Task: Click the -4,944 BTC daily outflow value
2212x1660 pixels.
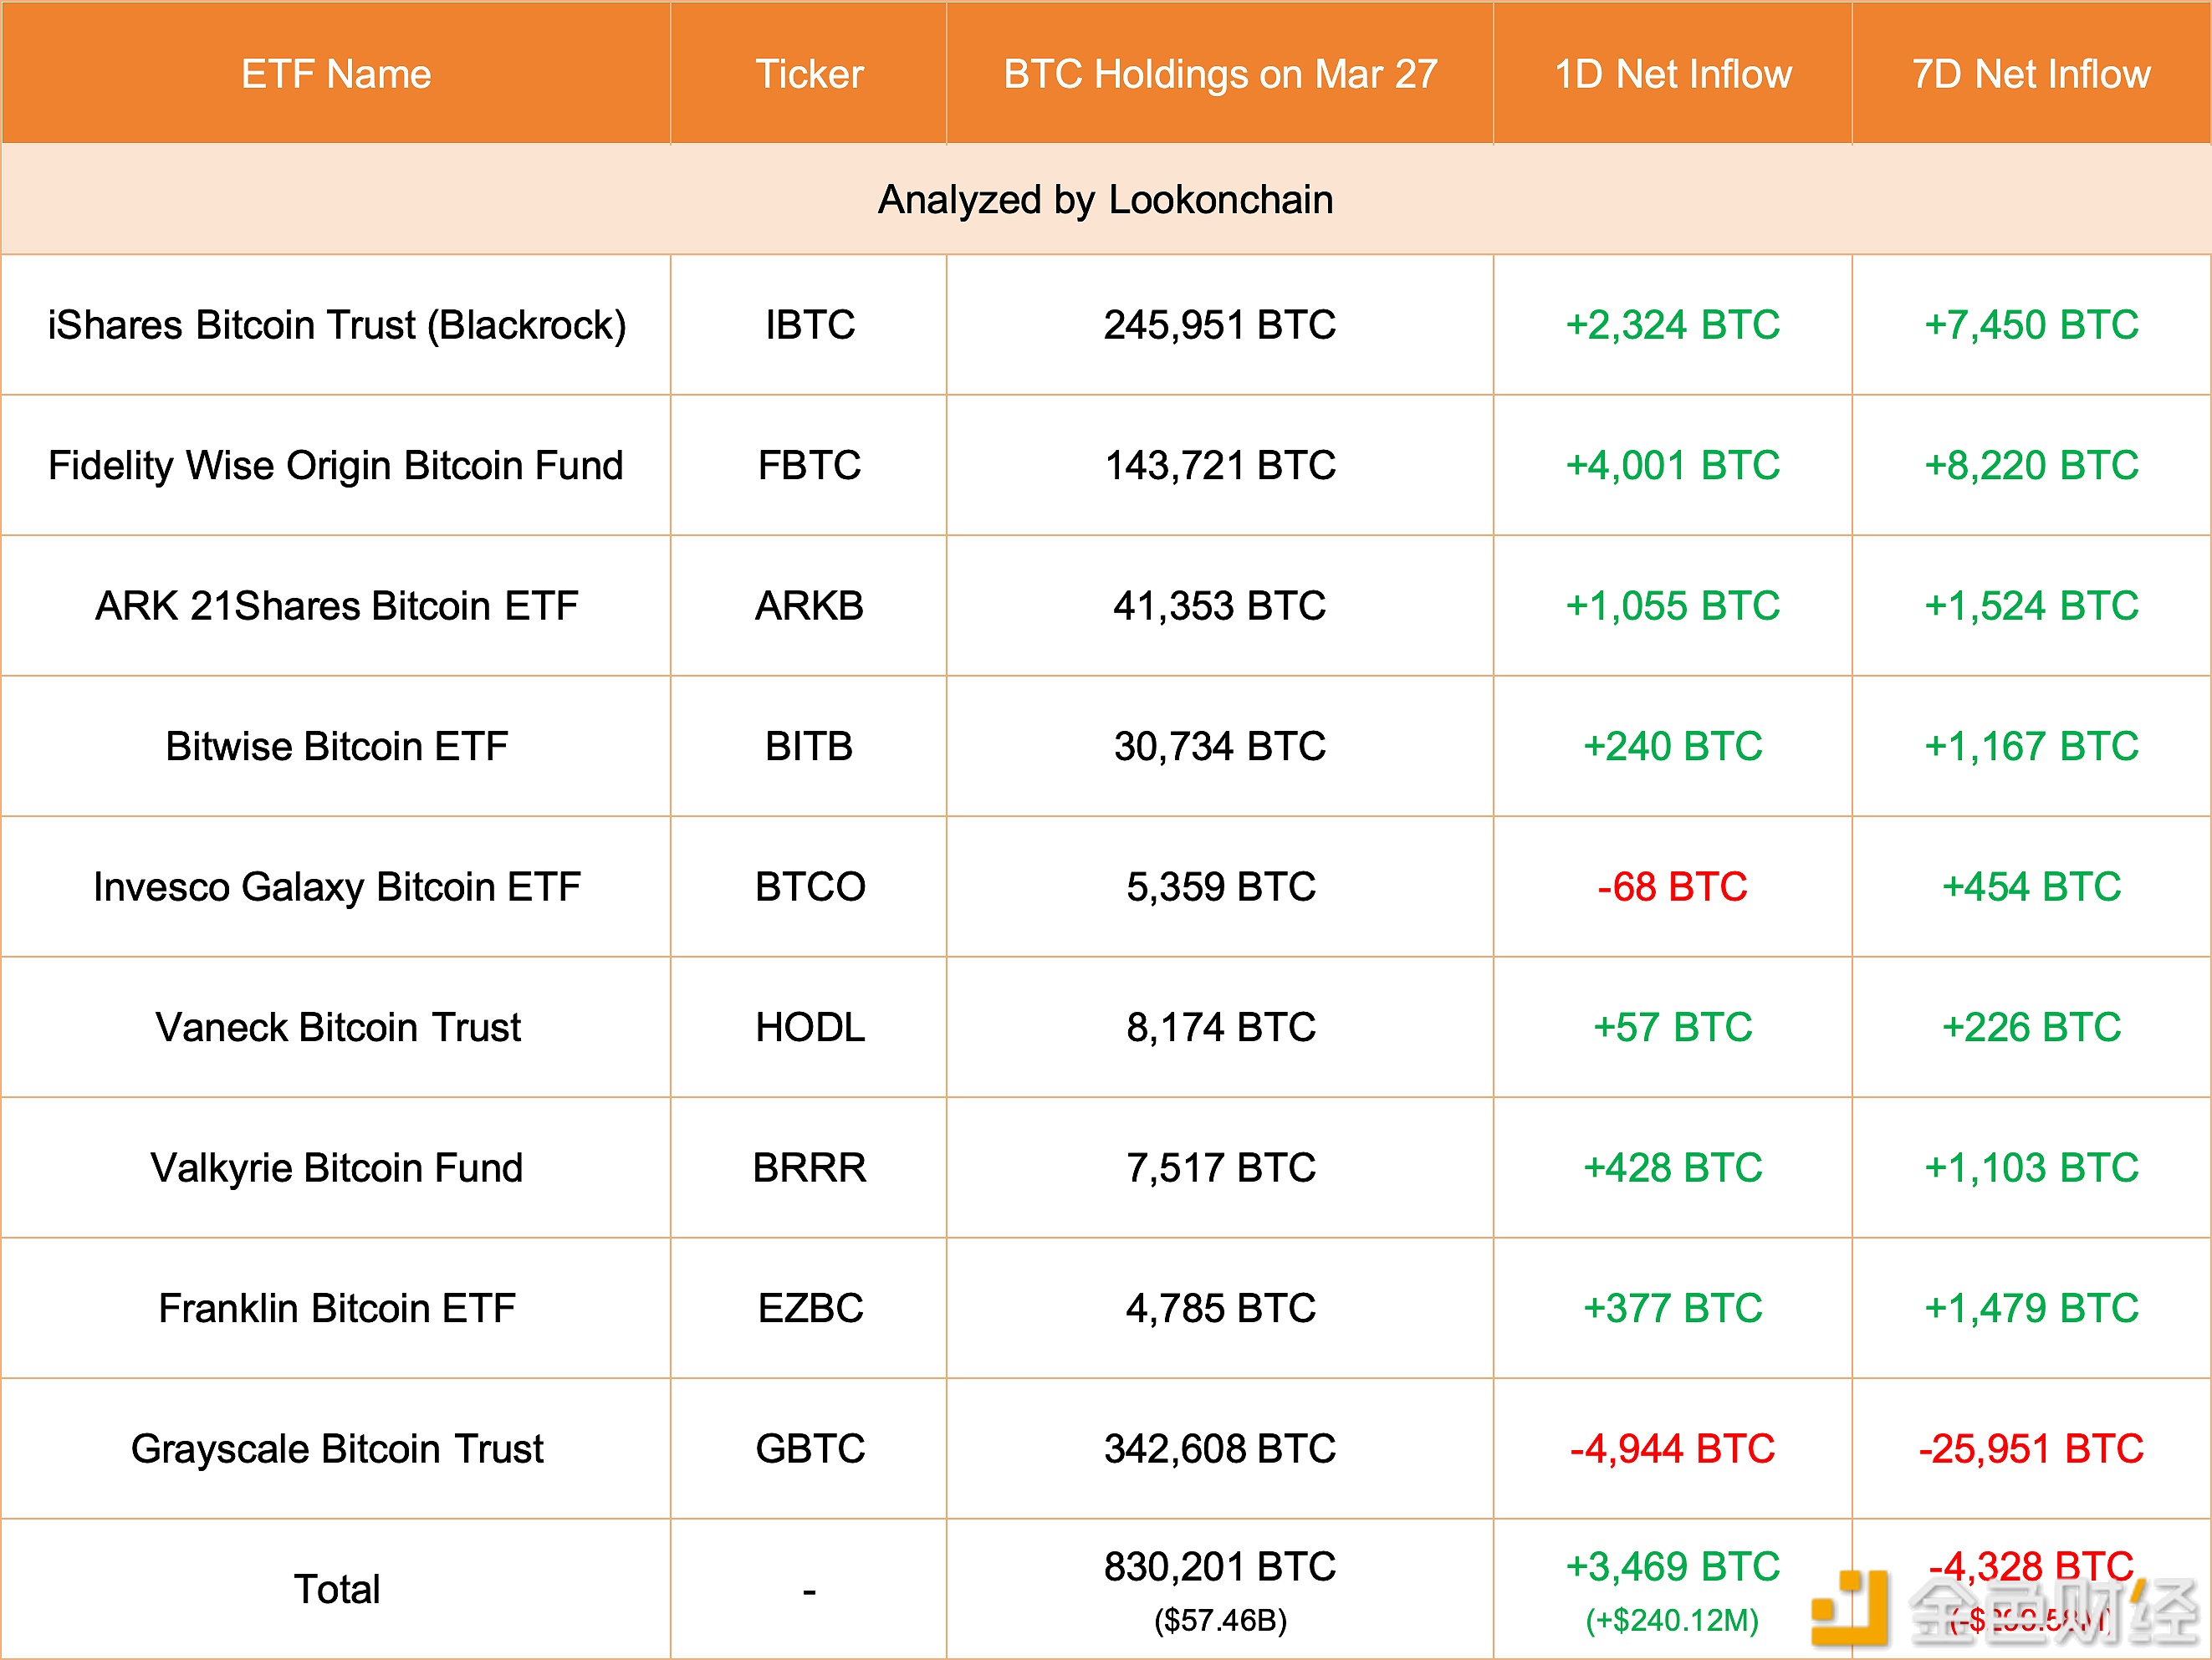Action: (1672, 1449)
